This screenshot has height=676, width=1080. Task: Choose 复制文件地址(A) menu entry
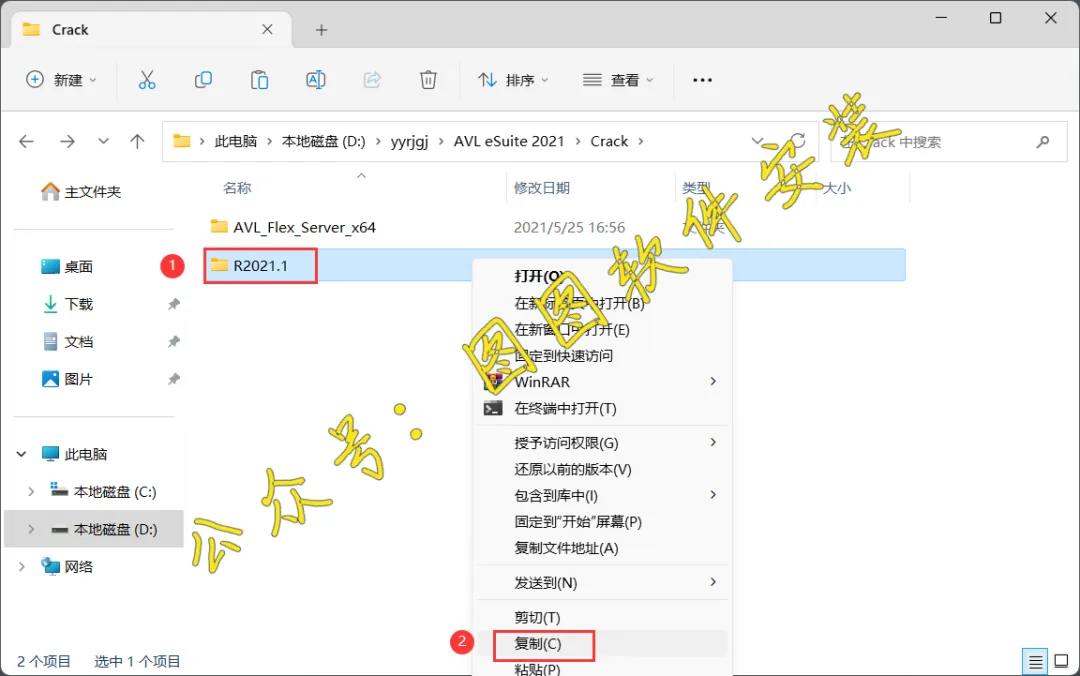click(603, 548)
